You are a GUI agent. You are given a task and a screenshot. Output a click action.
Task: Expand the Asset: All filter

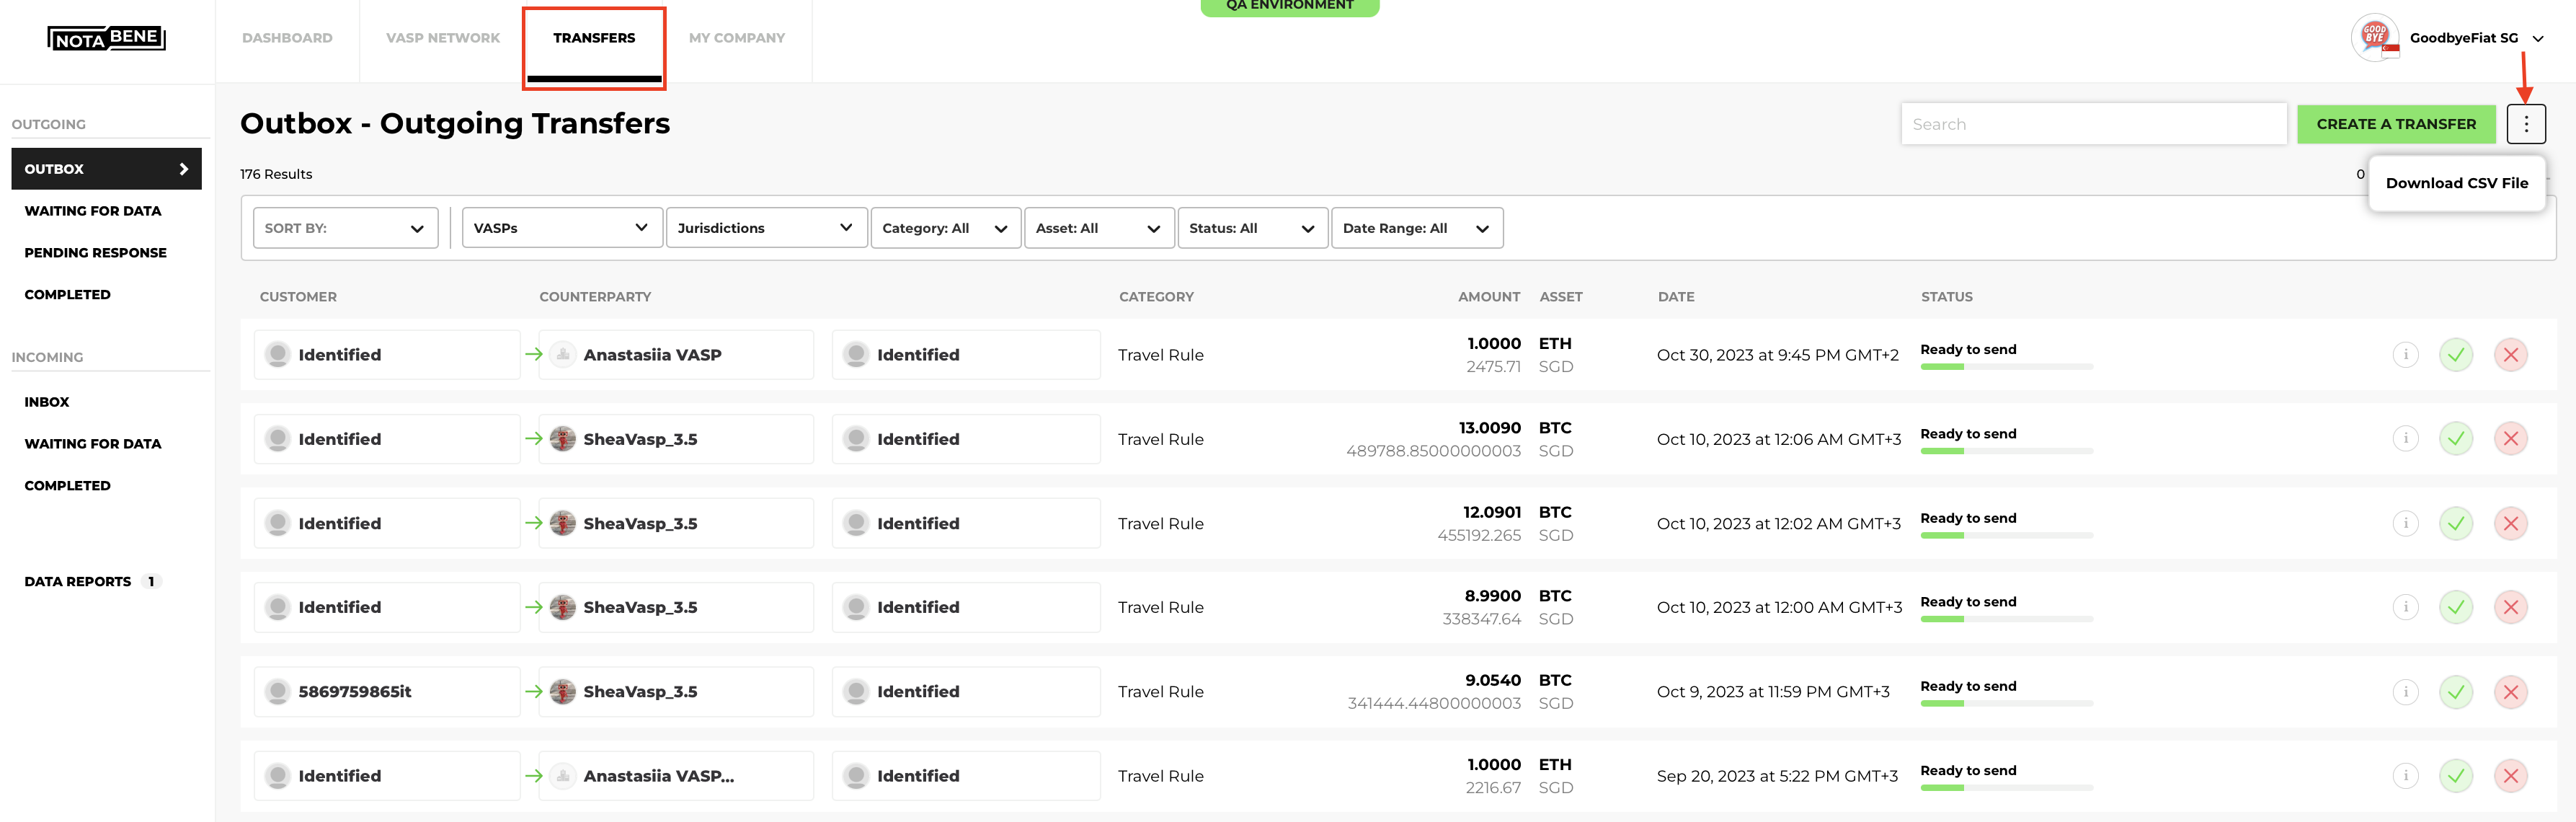tap(1099, 228)
